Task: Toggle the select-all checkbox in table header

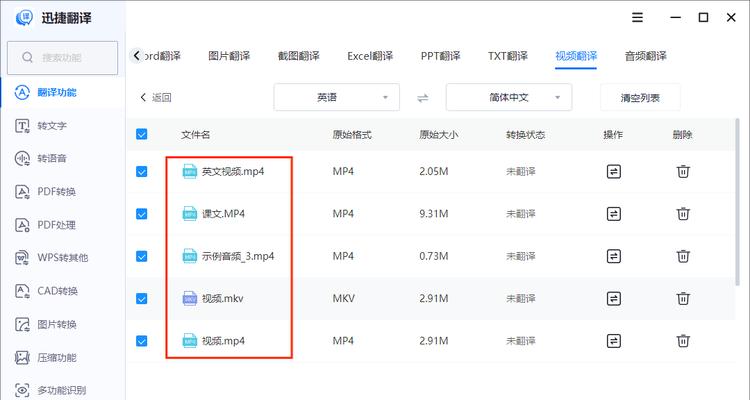Action: (x=141, y=134)
